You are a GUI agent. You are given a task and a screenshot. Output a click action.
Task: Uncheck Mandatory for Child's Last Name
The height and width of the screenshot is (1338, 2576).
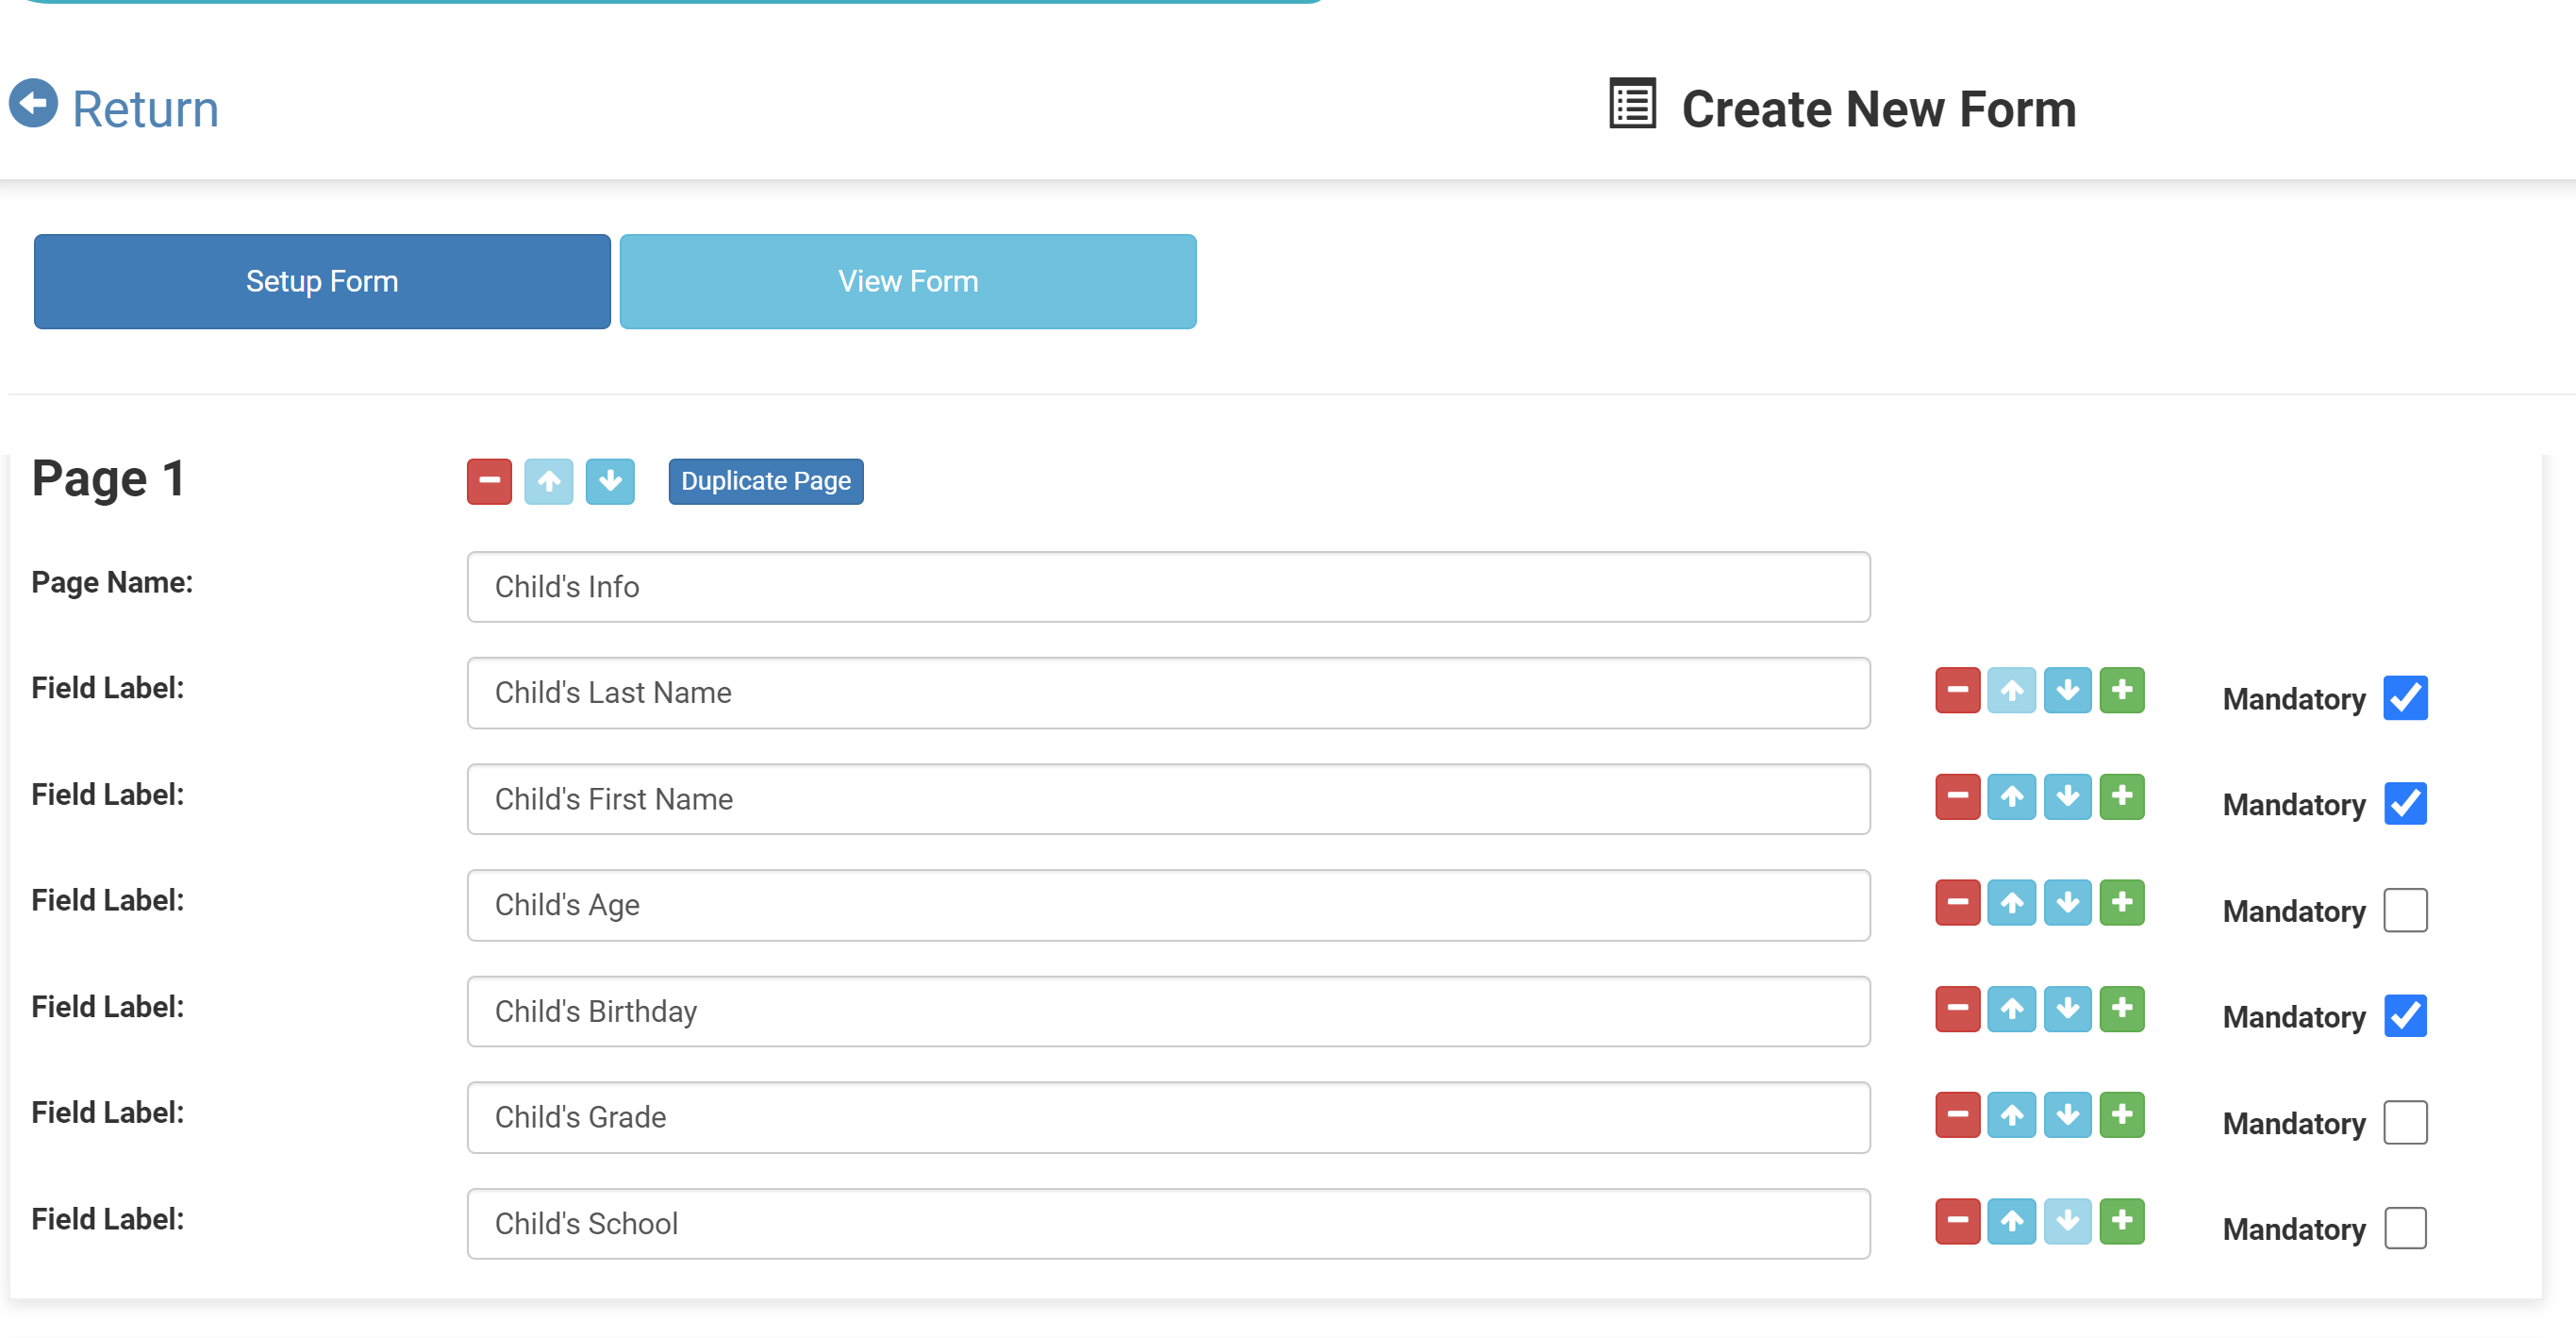tap(2404, 698)
